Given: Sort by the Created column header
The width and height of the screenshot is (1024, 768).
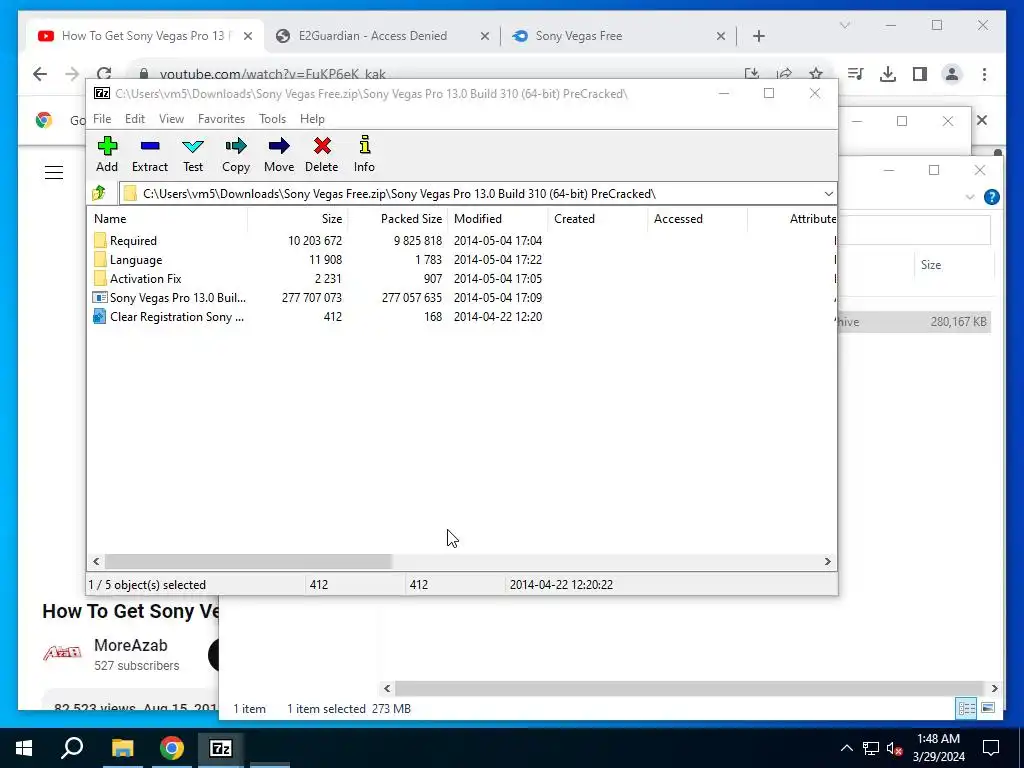Looking at the screenshot, I should (598, 219).
